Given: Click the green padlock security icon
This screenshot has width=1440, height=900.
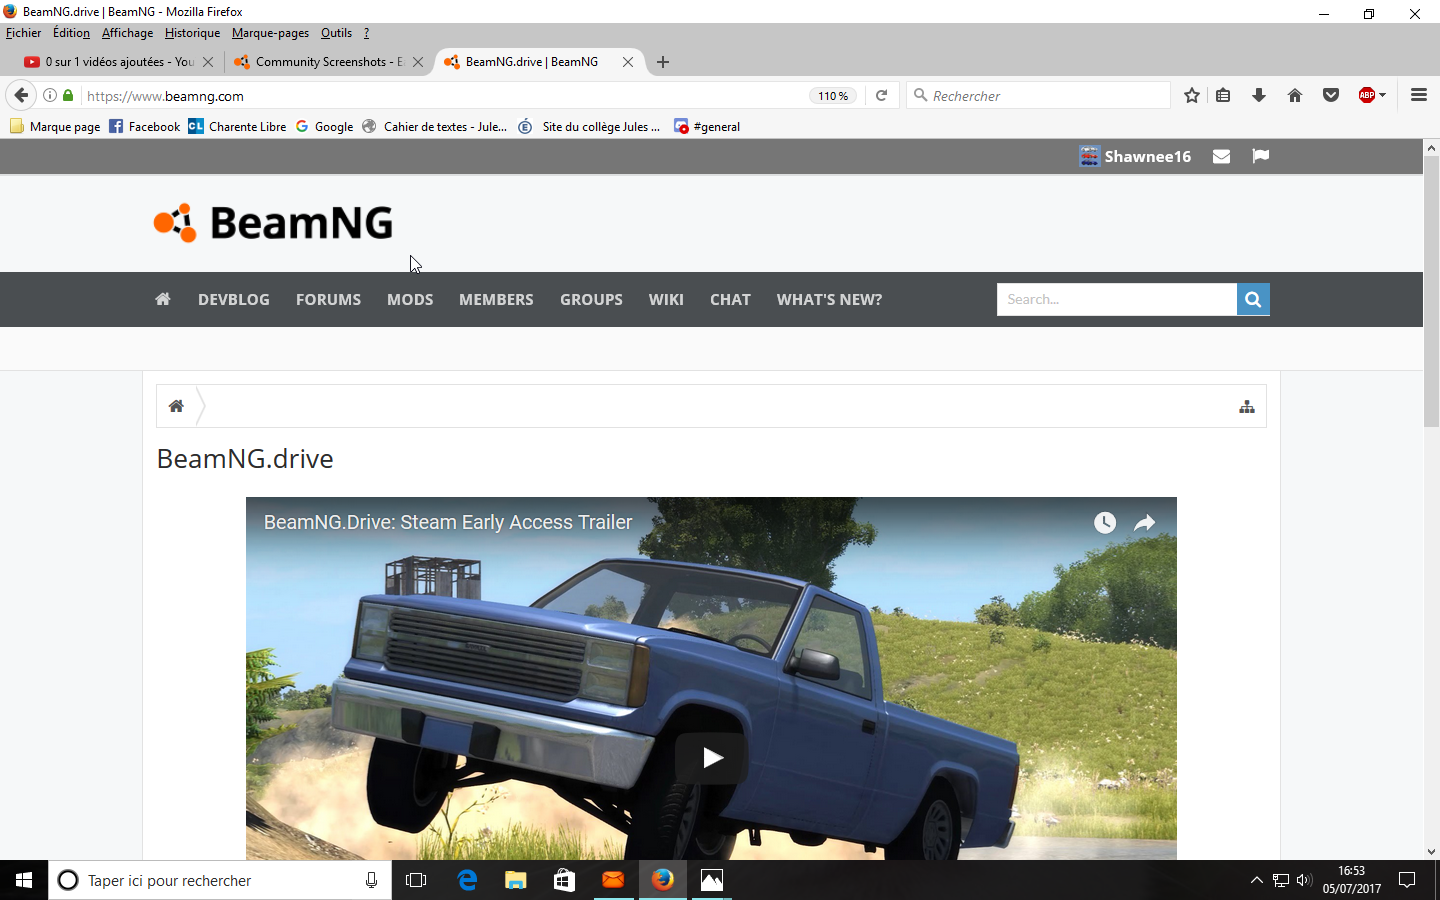Looking at the screenshot, I should coord(68,96).
